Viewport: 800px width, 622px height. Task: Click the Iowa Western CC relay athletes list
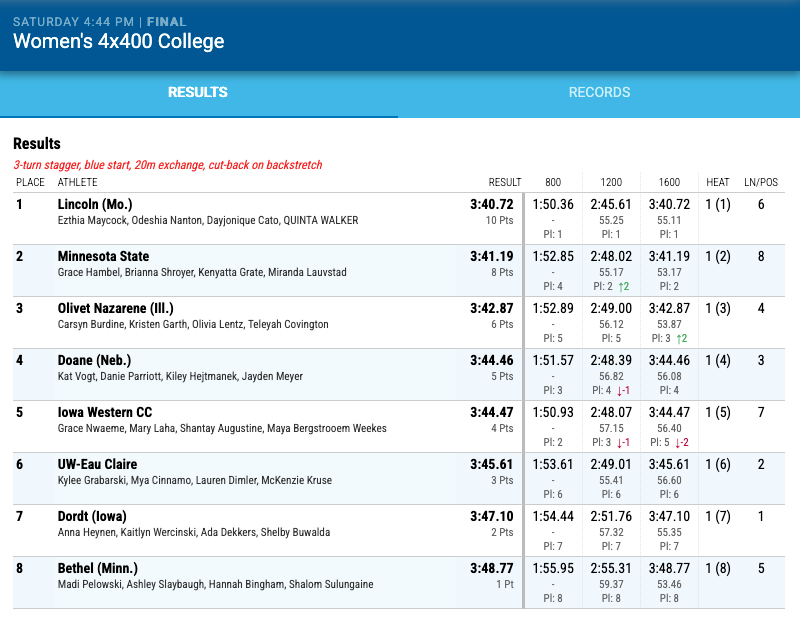point(222,429)
